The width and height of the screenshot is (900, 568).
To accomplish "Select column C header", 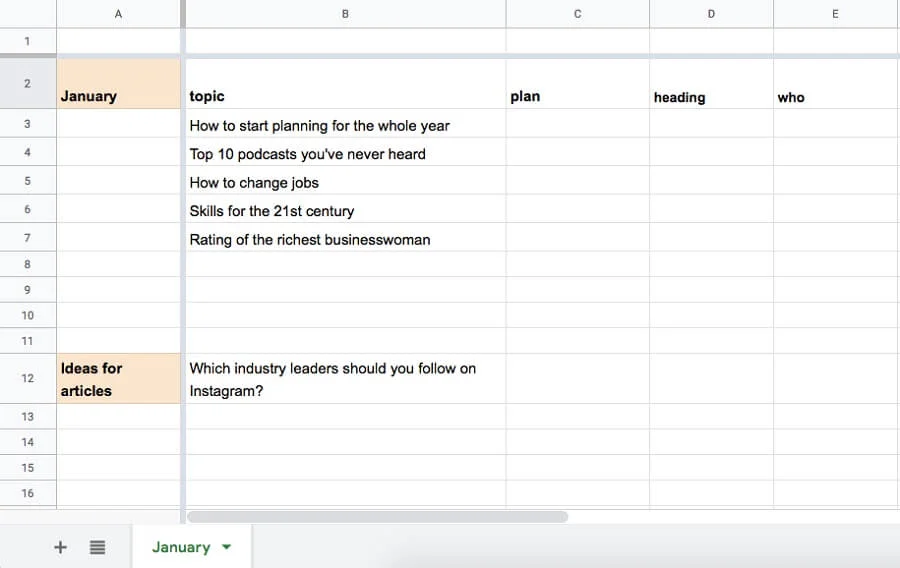I will pyautogui.click(x=577, y=14).
